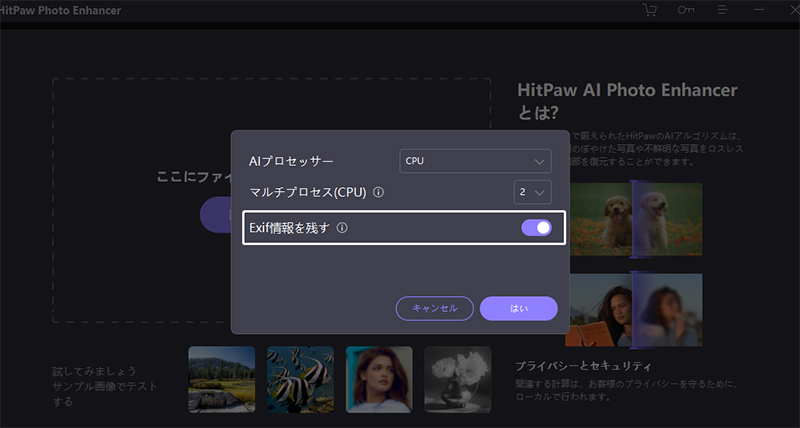Click the 試してみましょう サンプル画像でテストする text
The height and width of the screenshot is (428, 800).
[105, 386]
